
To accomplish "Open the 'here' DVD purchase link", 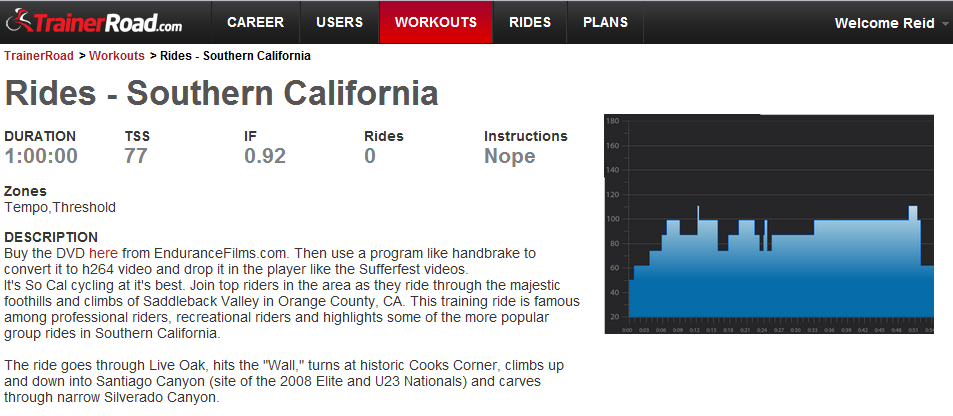I will tap(103, 252).
